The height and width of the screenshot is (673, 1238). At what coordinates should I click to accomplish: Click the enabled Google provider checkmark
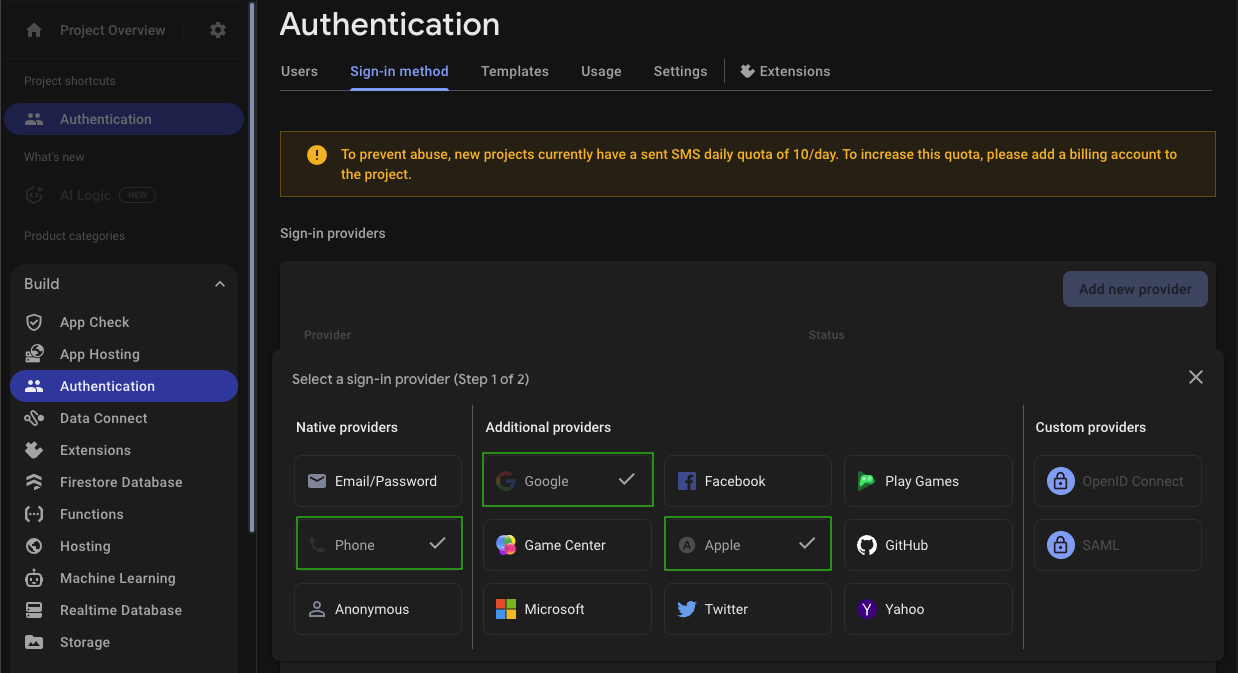tap(627, 480)
